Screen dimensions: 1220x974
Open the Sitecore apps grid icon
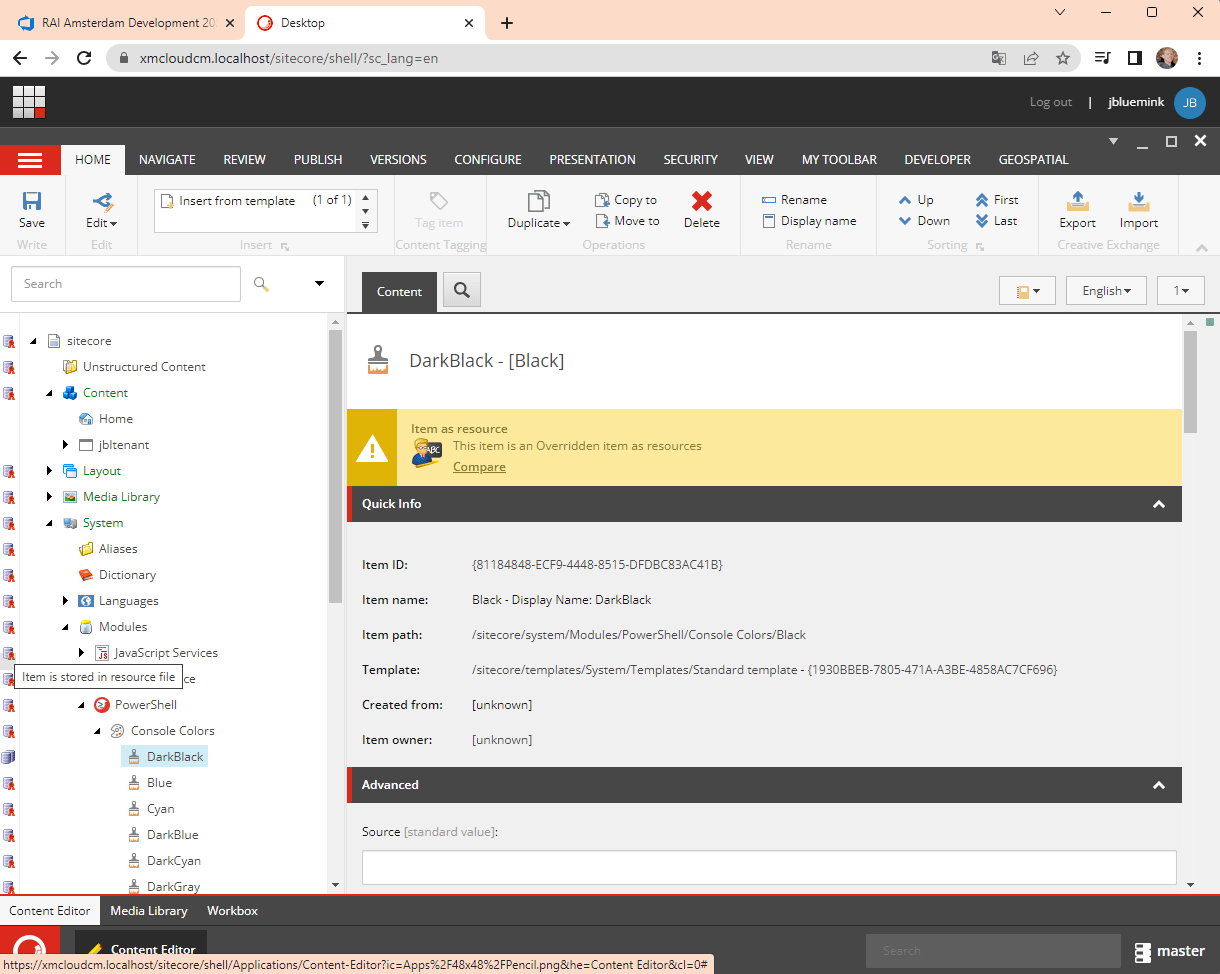(x=29, y=102)
